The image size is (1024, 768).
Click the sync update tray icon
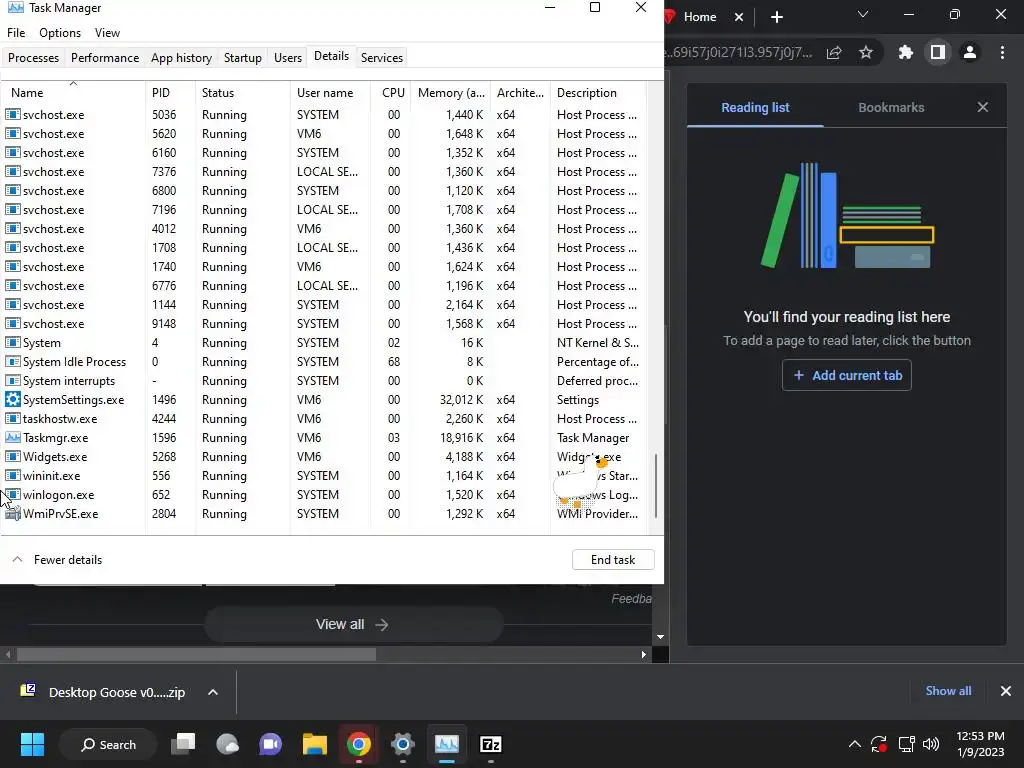[879, 744]
